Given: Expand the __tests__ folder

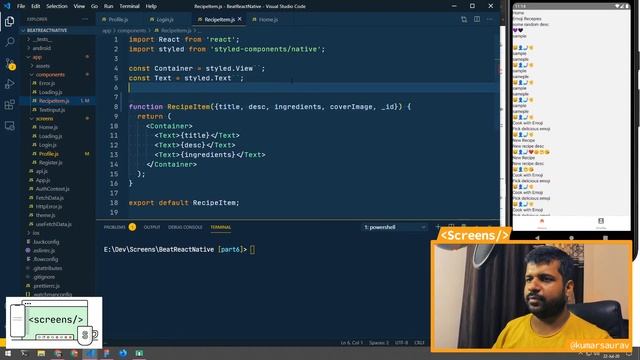Looking at the screenshot, I should [x=42, y=39].
